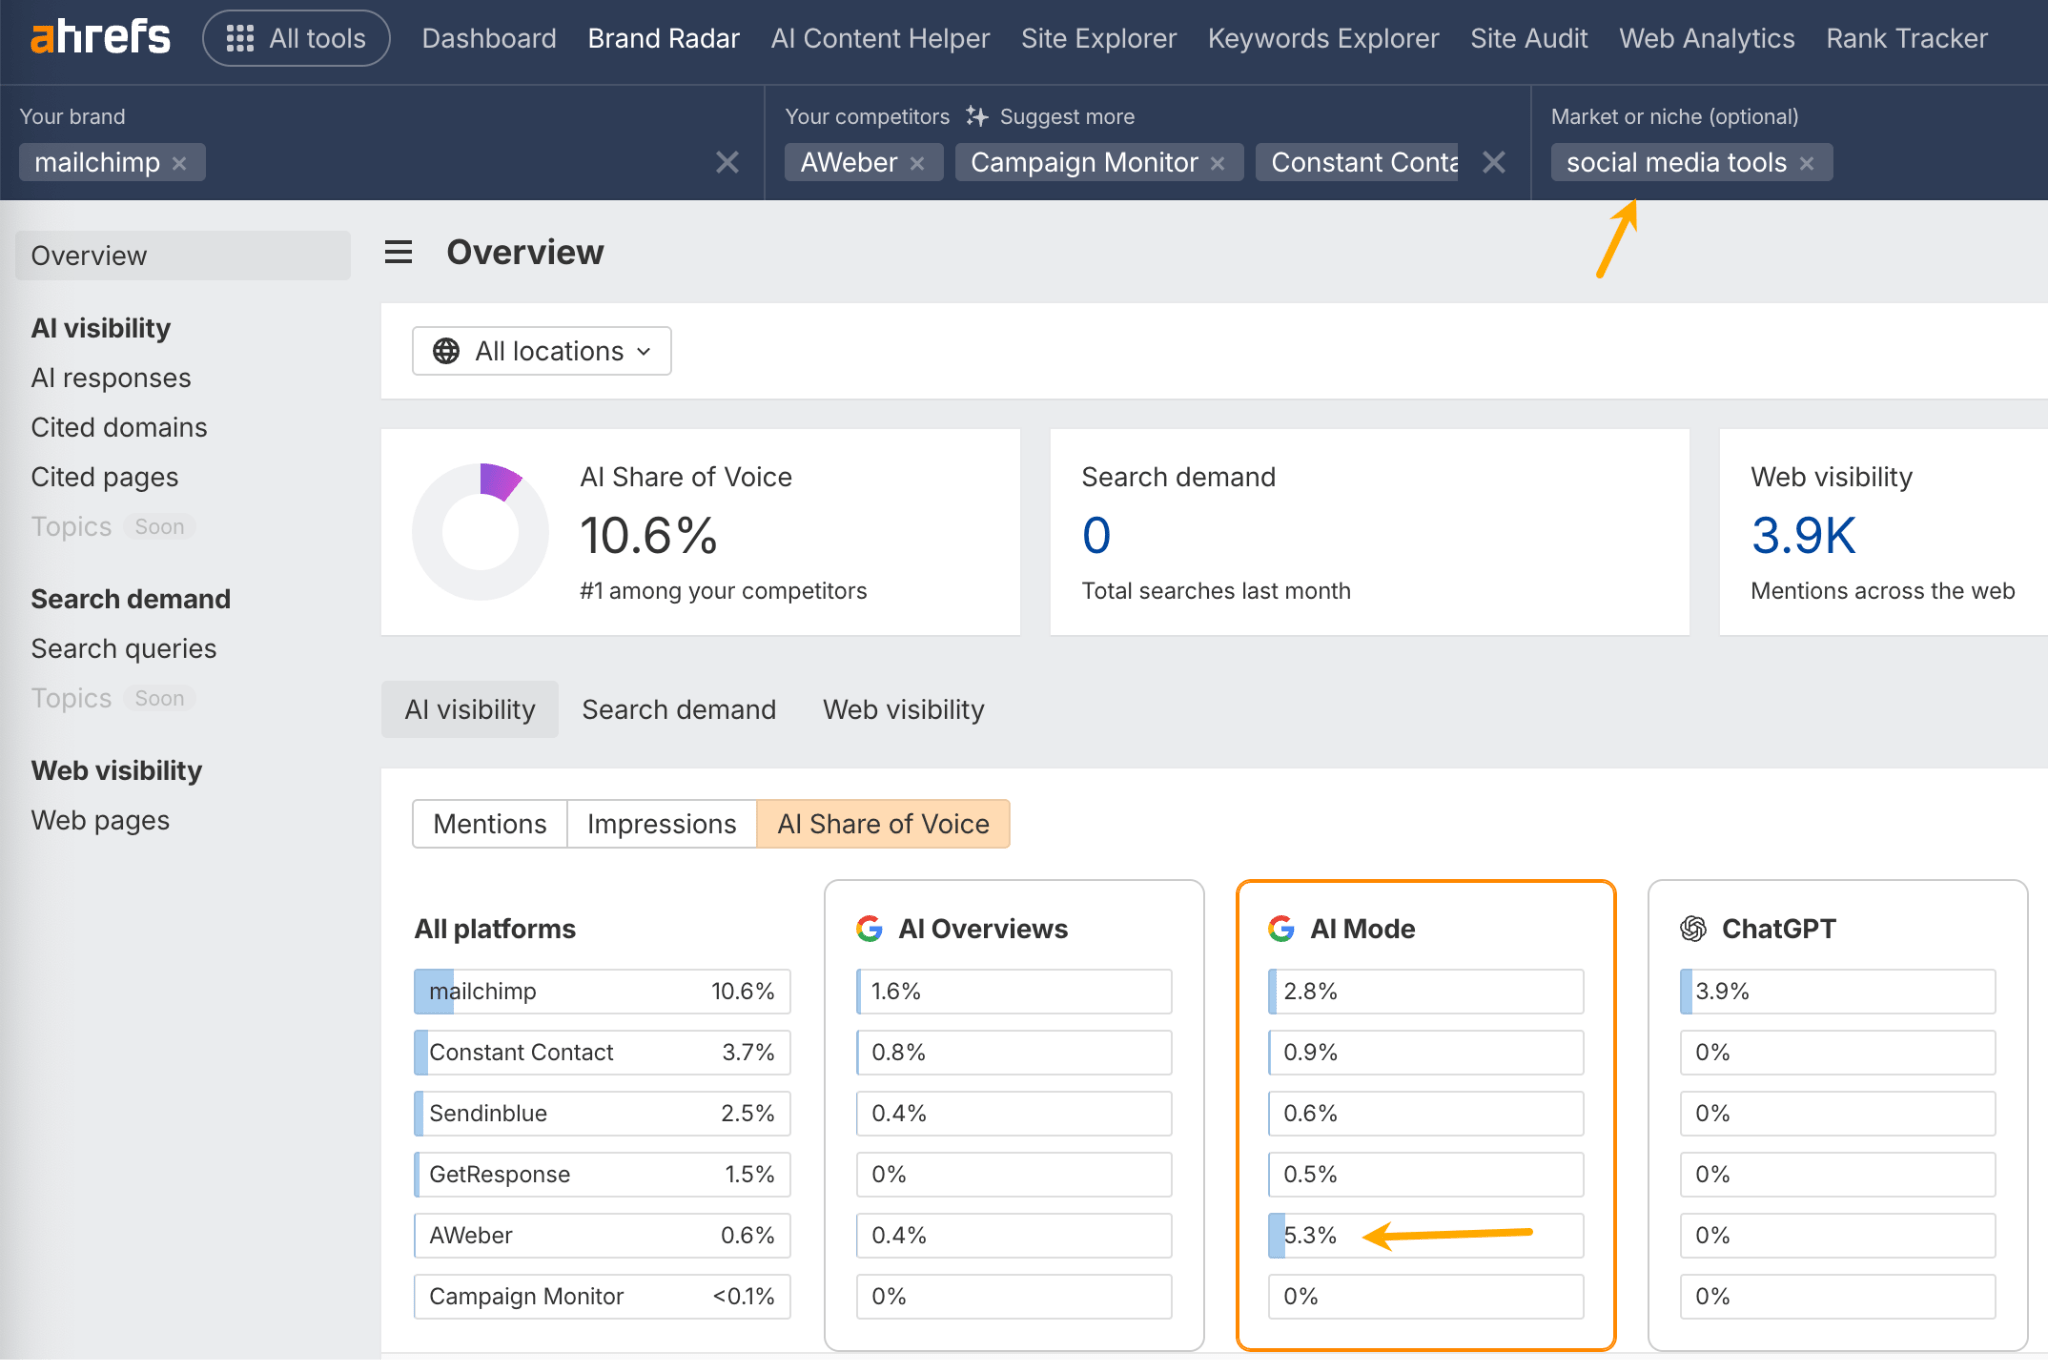
Task: Select the AI Share of Voice view
Action: tap(883, 823)
